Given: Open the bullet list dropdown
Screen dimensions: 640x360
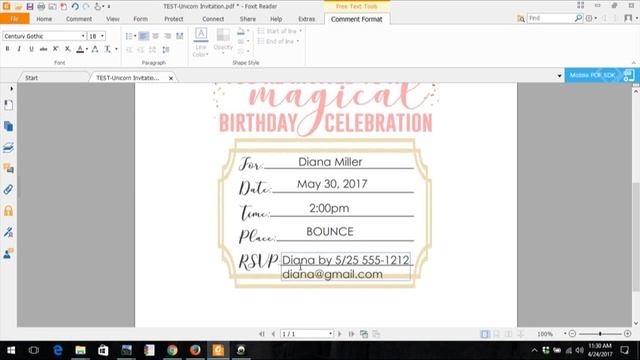Looking at the screenshot, I should pyautogui.click(x=135, y=36).
